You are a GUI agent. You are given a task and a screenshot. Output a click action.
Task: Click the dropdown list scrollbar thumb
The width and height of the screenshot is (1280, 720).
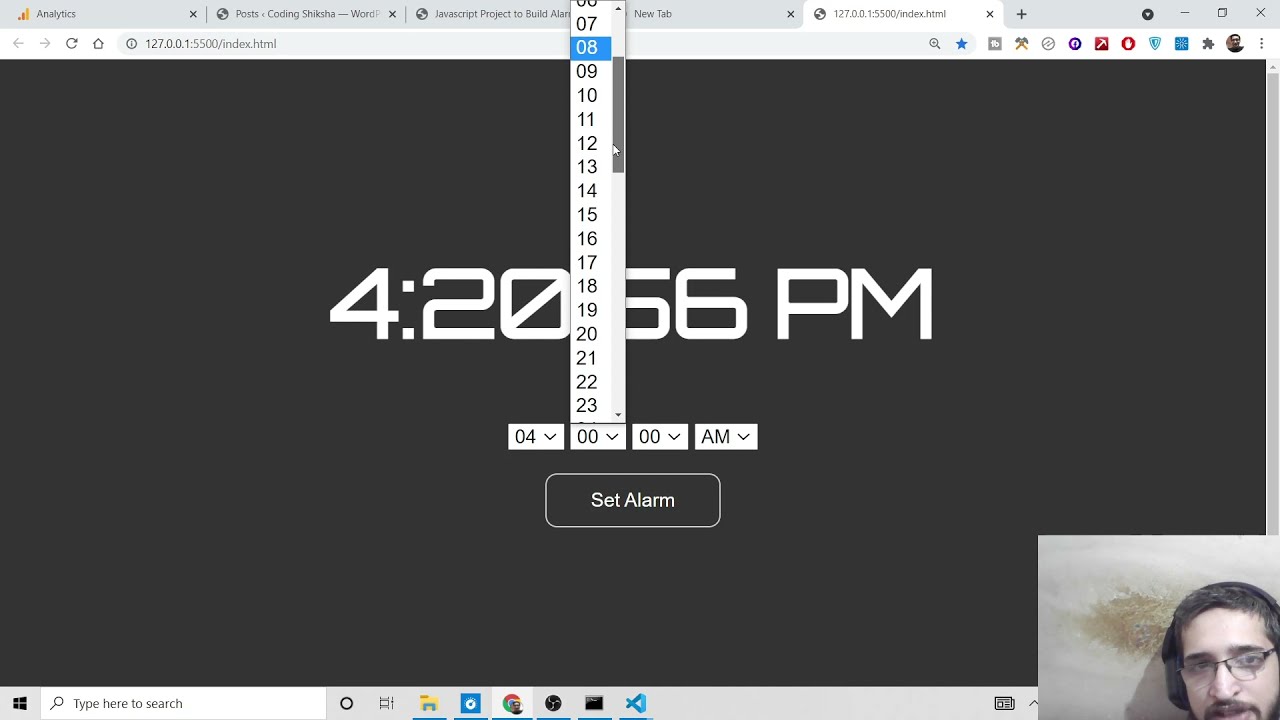pyautogui.click(x=618, y=115)
